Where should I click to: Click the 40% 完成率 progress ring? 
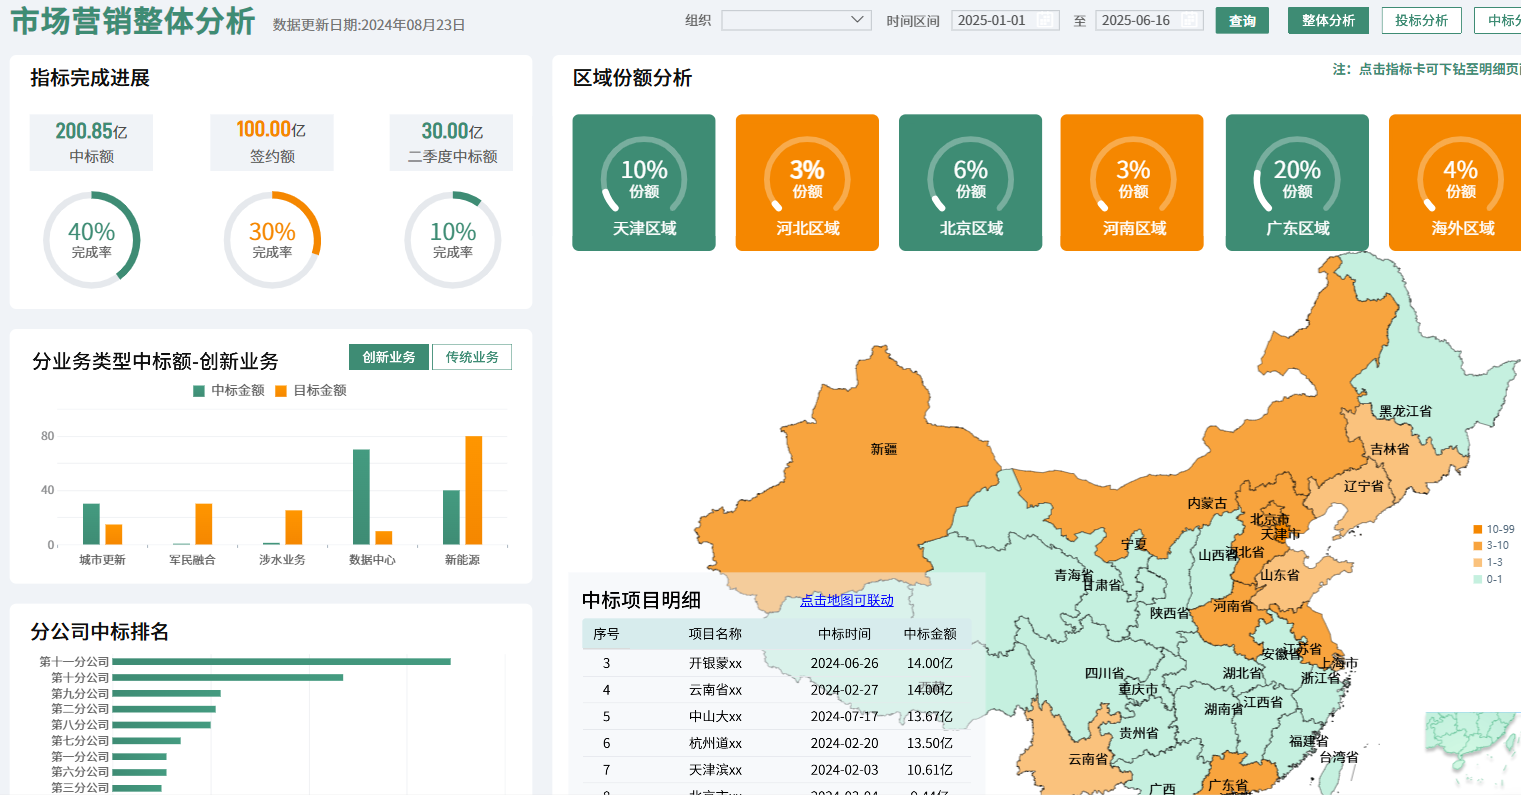point(91,240)
